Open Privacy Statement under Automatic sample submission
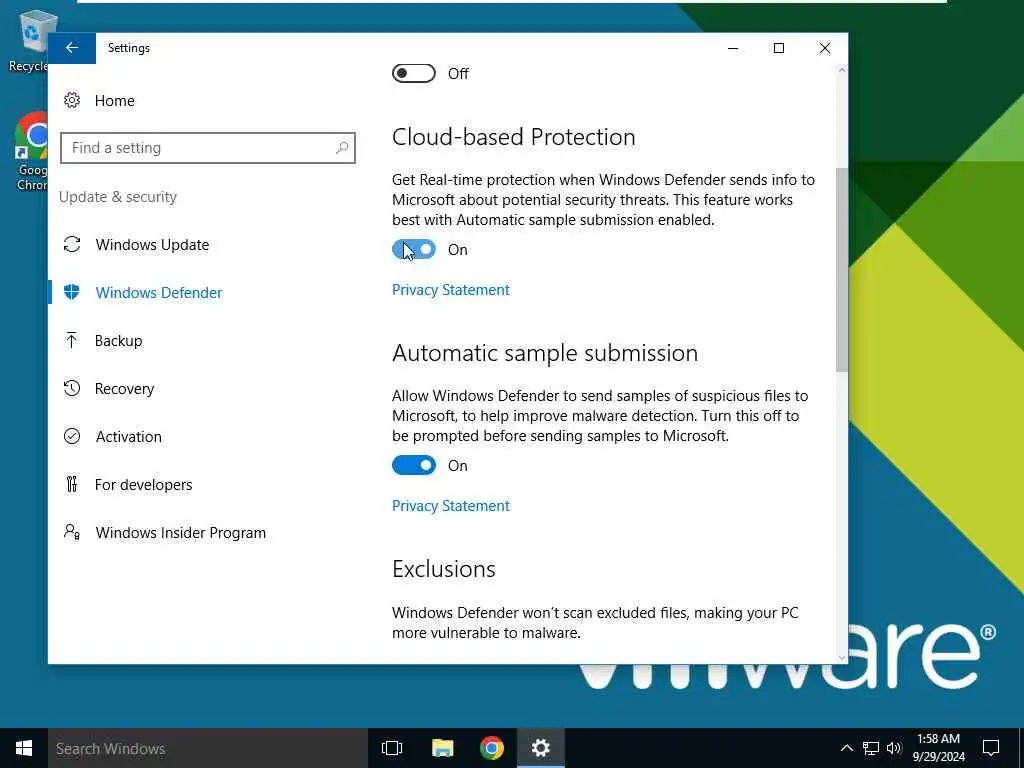Viewport: 1024px width, 768px height. pyautogui.click(x=451, y=505)
